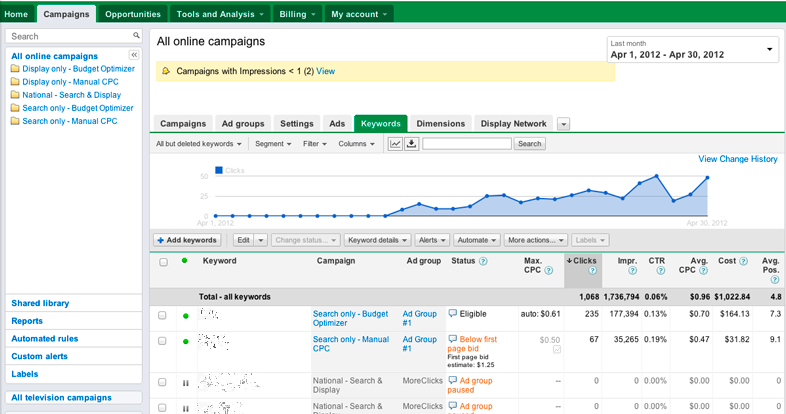Image resolution: width=786 pixels, height=414 pixels.
Task: Click help icon under CTR header
Action: point(661,271)
